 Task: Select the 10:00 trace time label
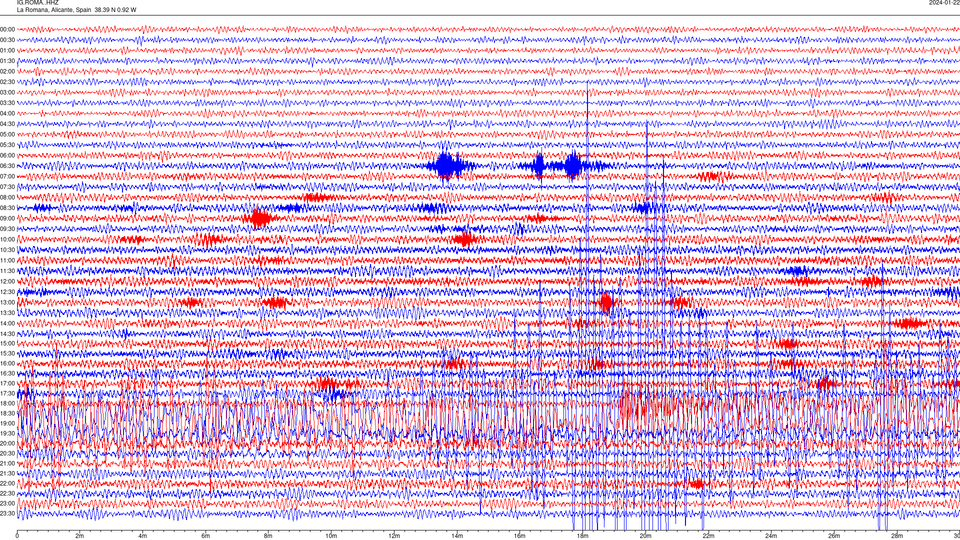coord(7,239)
